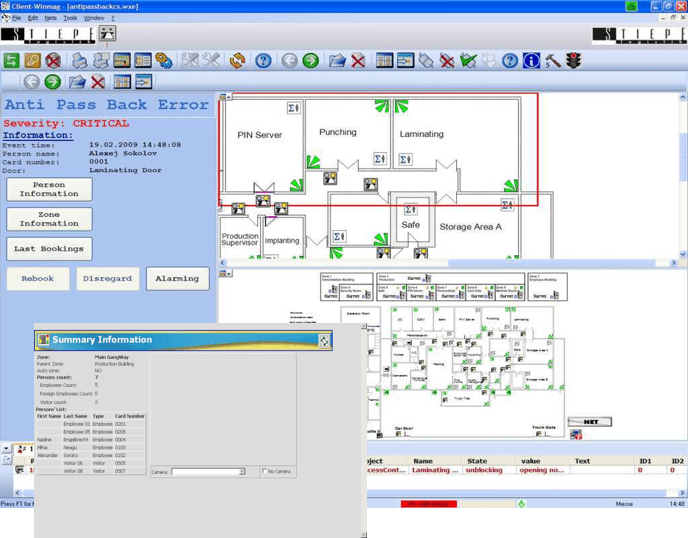Click the alarm icon in event row
Viewport: 688px width, 538px height.
click(19, 470)
